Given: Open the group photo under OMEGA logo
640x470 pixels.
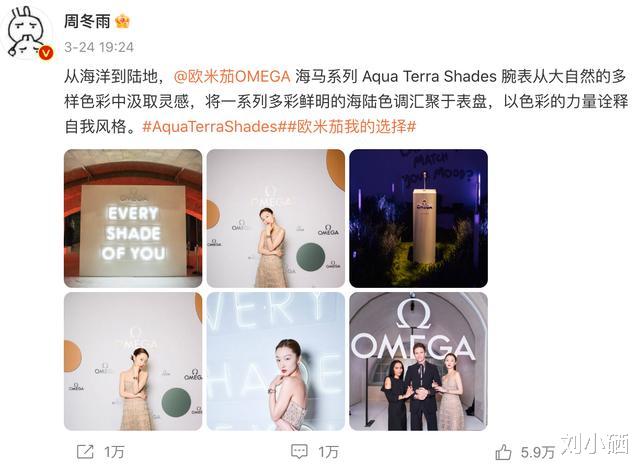Looking at the screenshot, I should point(418,361).
